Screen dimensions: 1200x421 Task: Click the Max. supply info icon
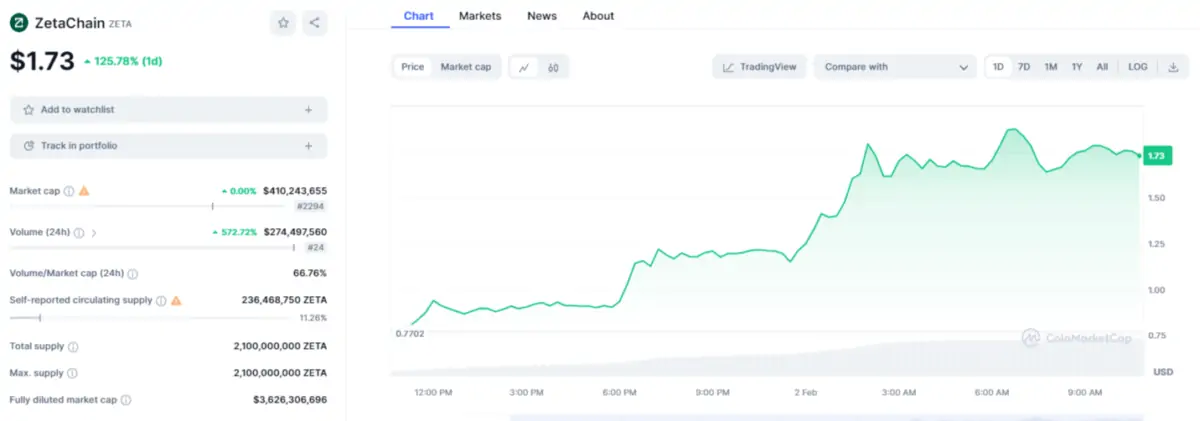72,373
